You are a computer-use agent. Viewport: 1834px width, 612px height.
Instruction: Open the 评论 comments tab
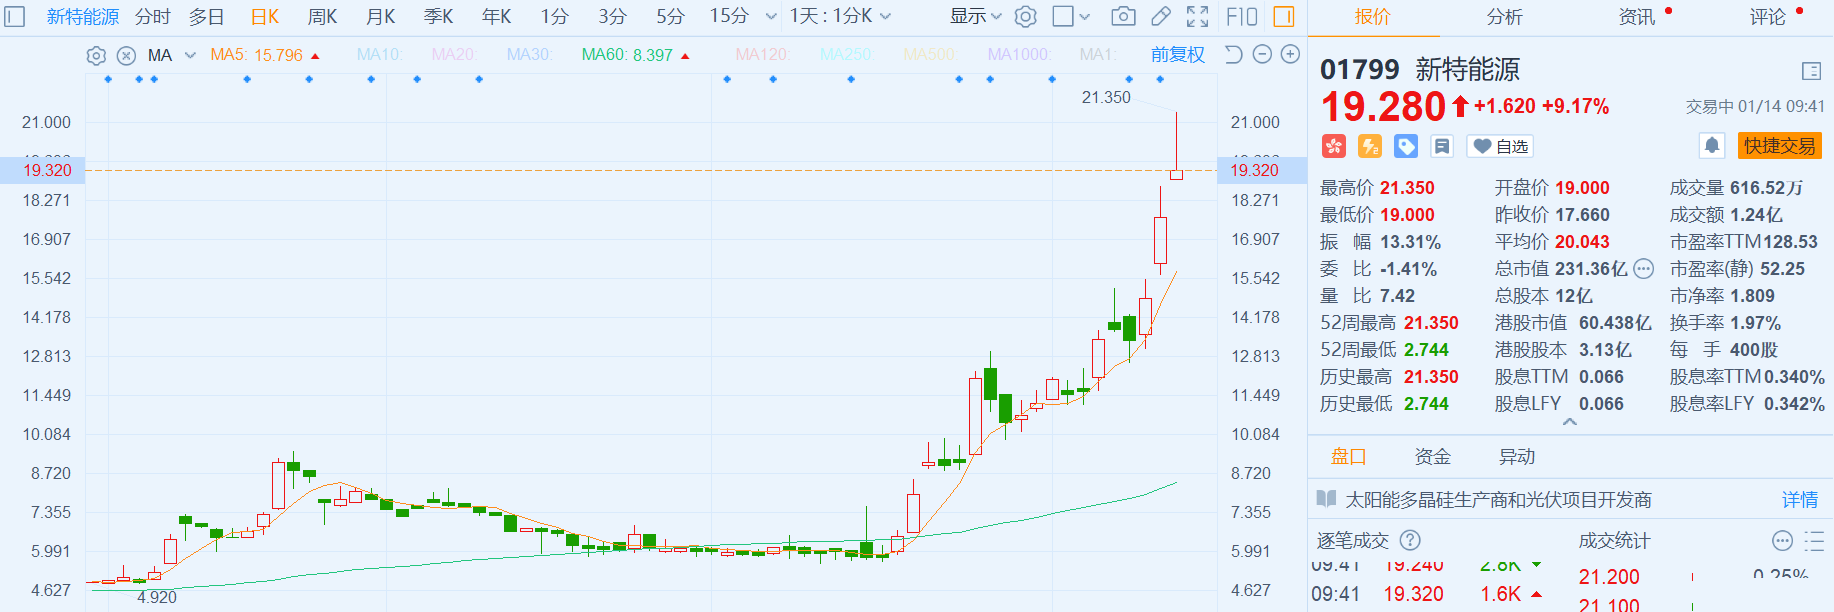tap(1768, 17)
